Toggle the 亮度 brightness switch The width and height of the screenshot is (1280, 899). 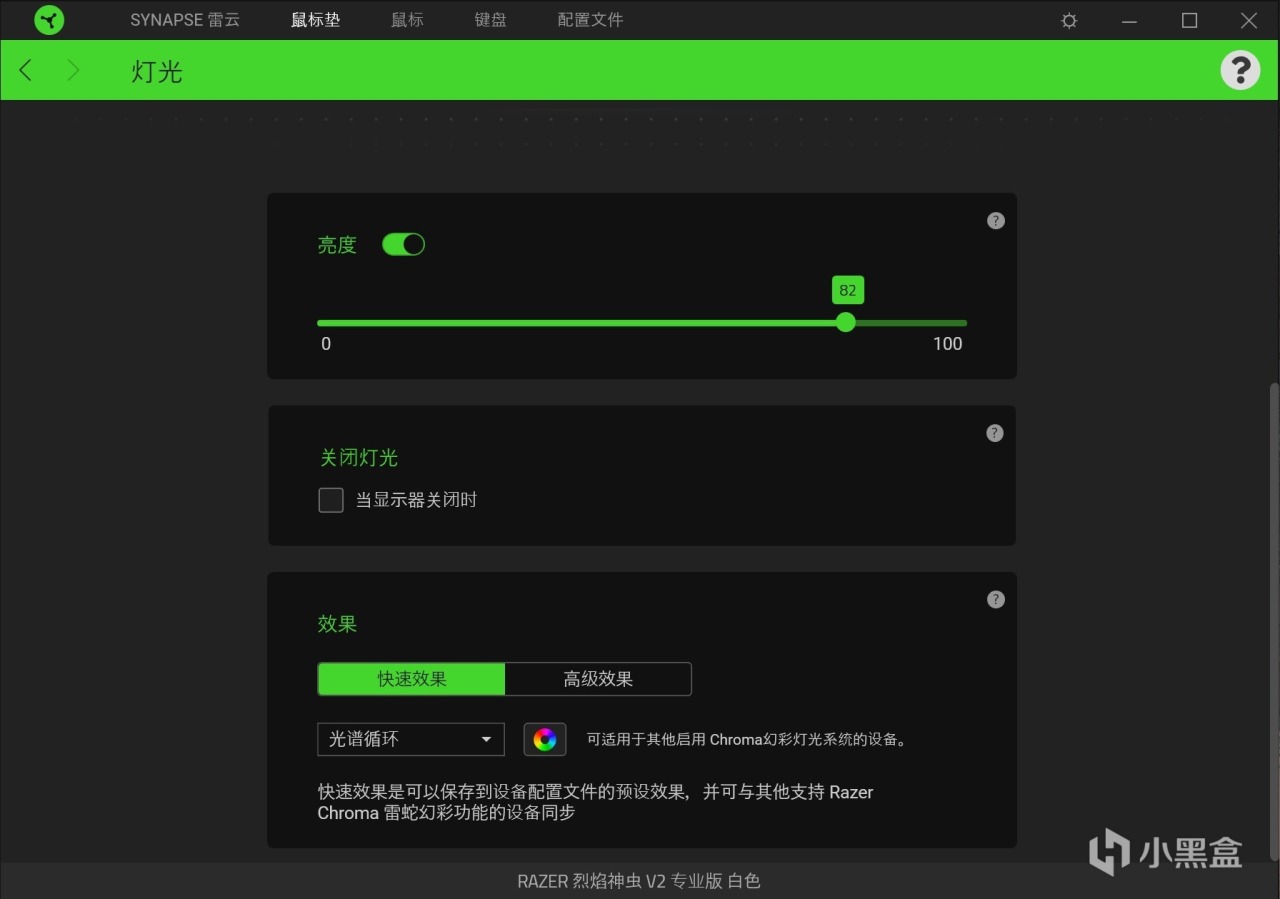tap(404, 245)
